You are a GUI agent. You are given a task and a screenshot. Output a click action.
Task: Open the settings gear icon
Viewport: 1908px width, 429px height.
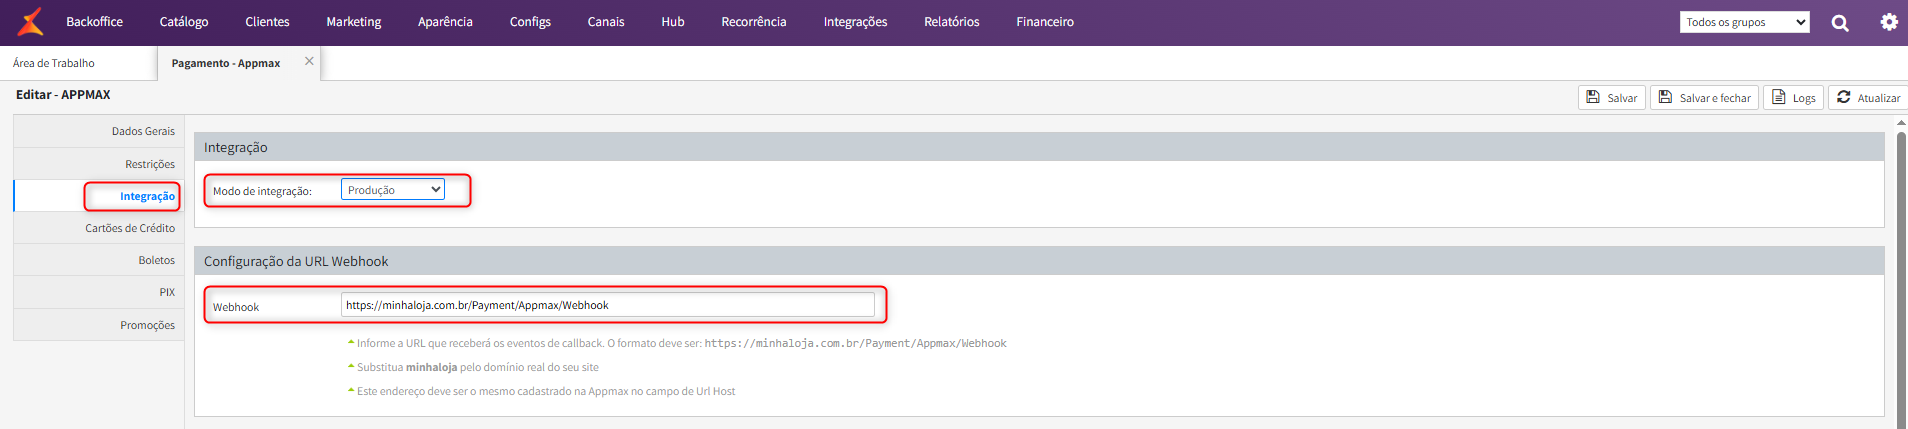[1889, 21]
